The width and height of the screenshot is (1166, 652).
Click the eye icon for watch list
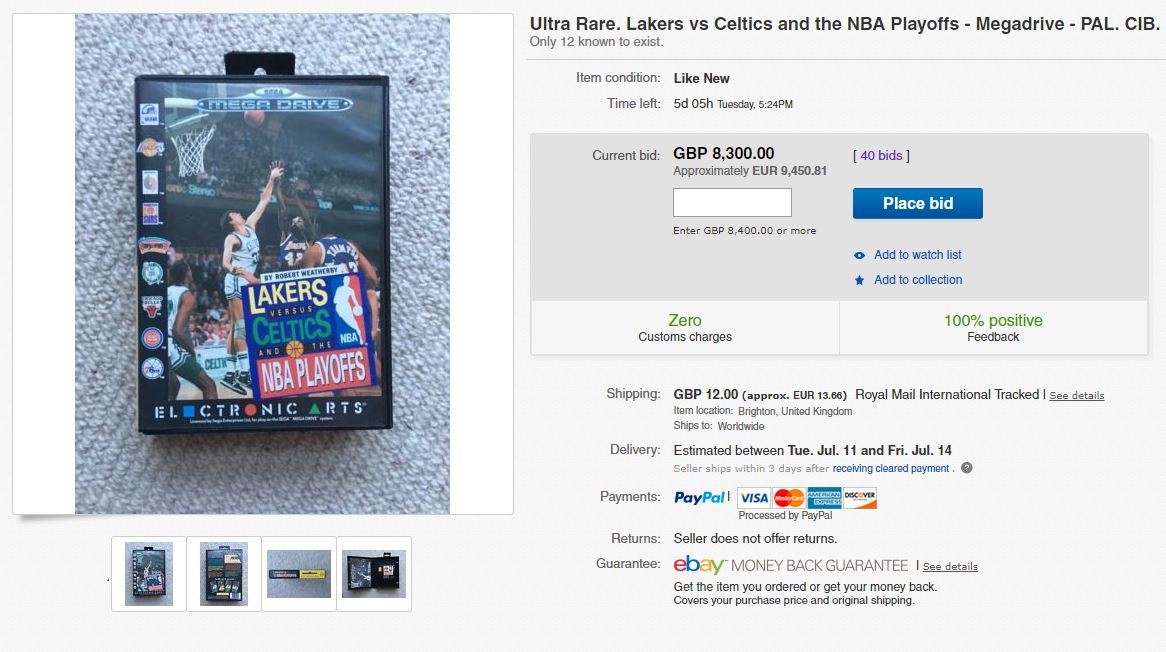[x=859, y=255]
